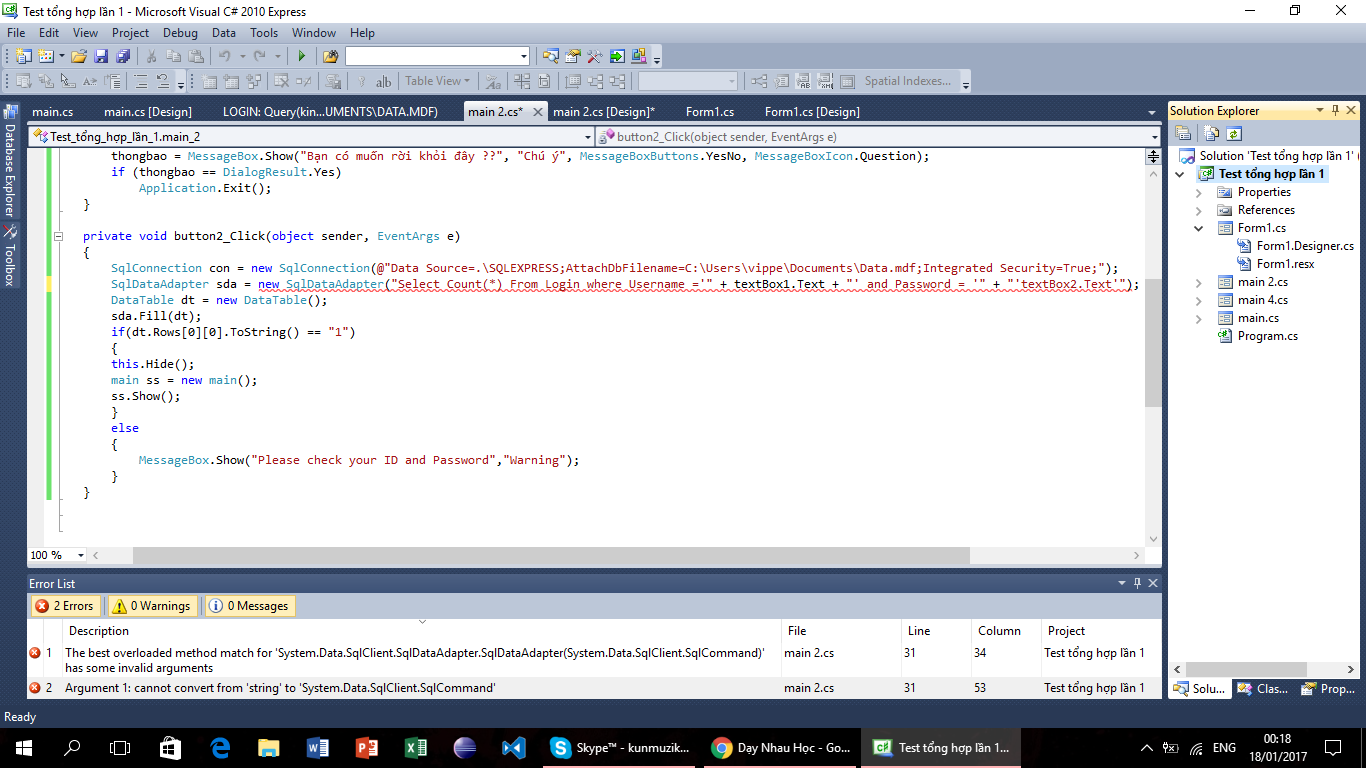The width and height of the screenshot is (1366, 768).
Task: Pin the Solution Explorer panel with pushpin
Action: pos(1335,111)
